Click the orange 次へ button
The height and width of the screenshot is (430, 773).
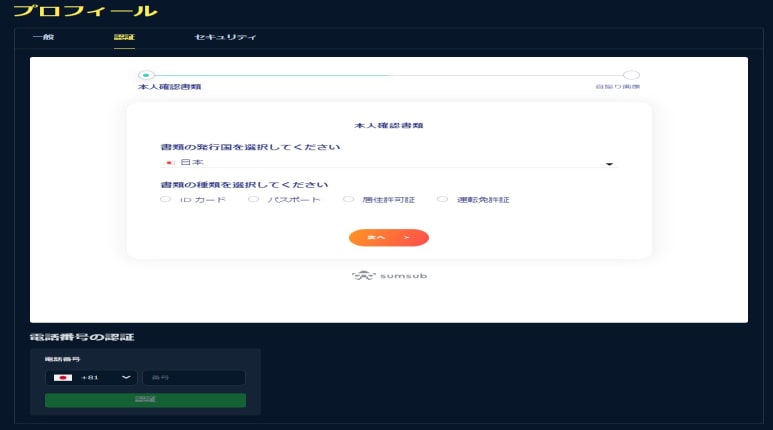(389, 238)
